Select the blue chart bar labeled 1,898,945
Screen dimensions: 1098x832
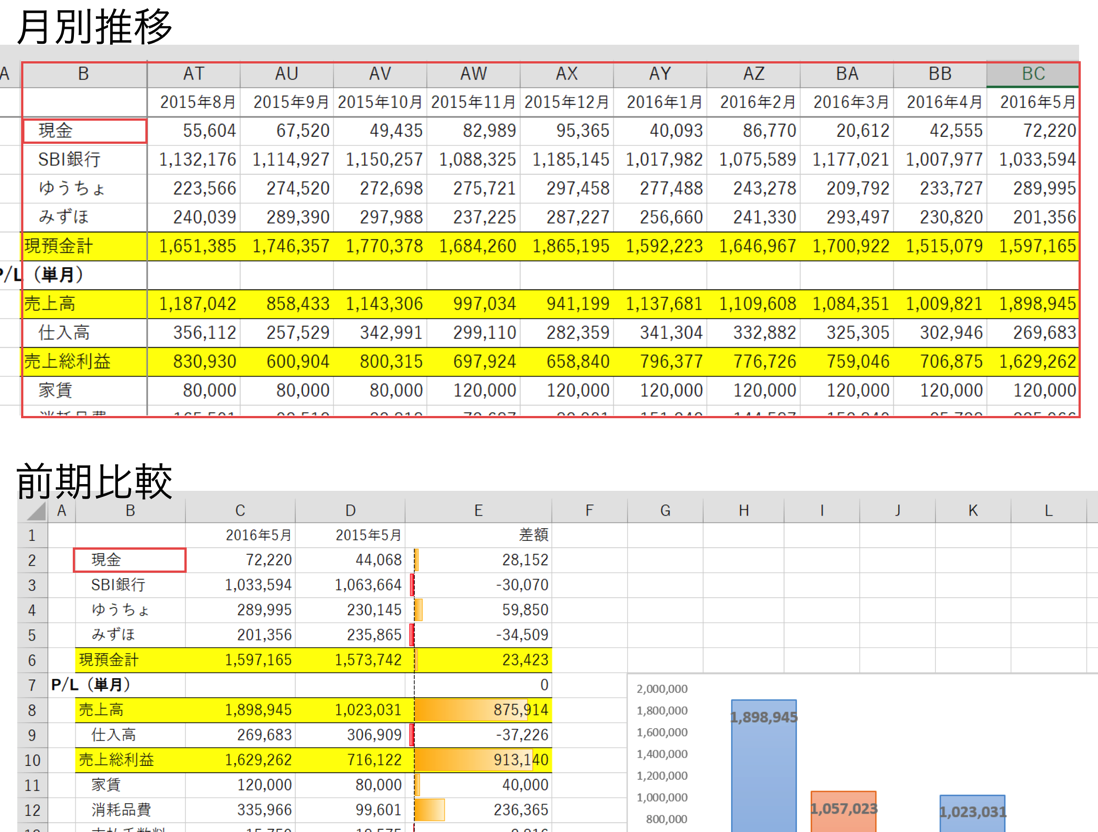tap(763, 765)
